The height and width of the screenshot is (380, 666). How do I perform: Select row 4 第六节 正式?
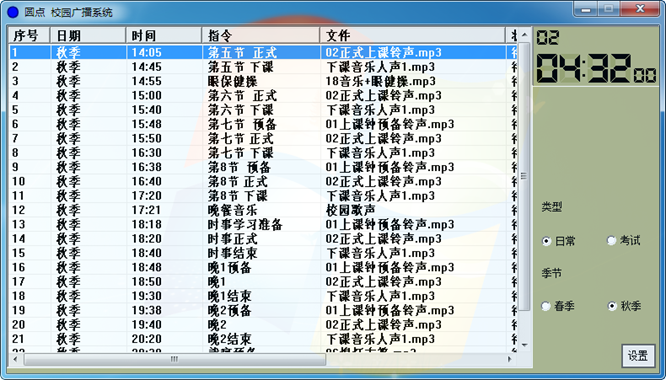click(263, 96)
